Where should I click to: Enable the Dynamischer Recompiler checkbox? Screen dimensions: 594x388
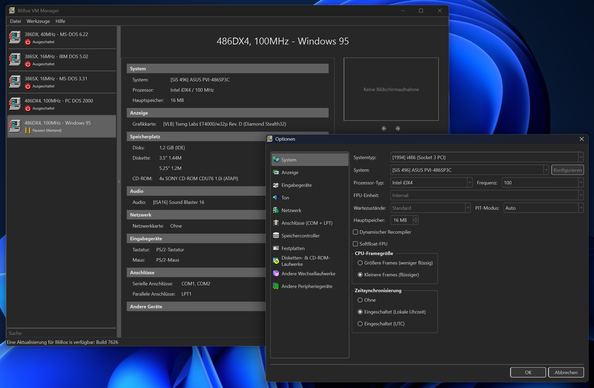coord(355,232)
